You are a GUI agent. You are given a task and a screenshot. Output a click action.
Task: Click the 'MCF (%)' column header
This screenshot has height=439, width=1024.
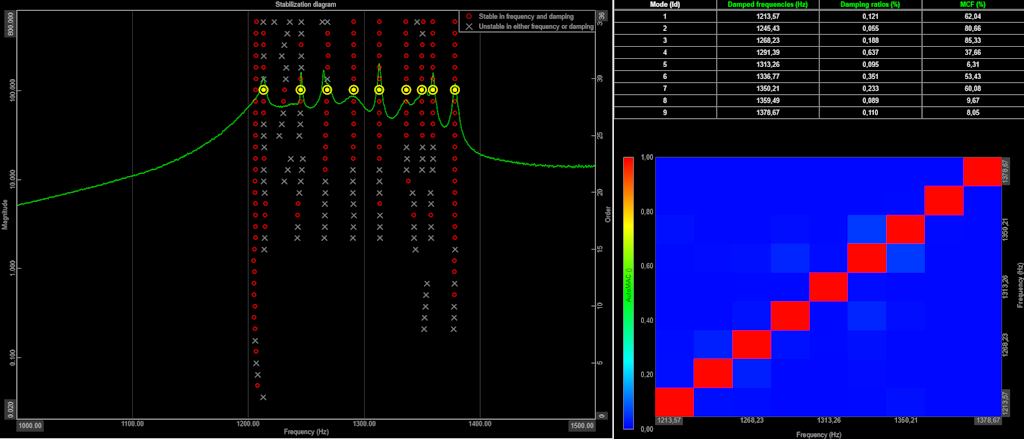coord(972,4)
